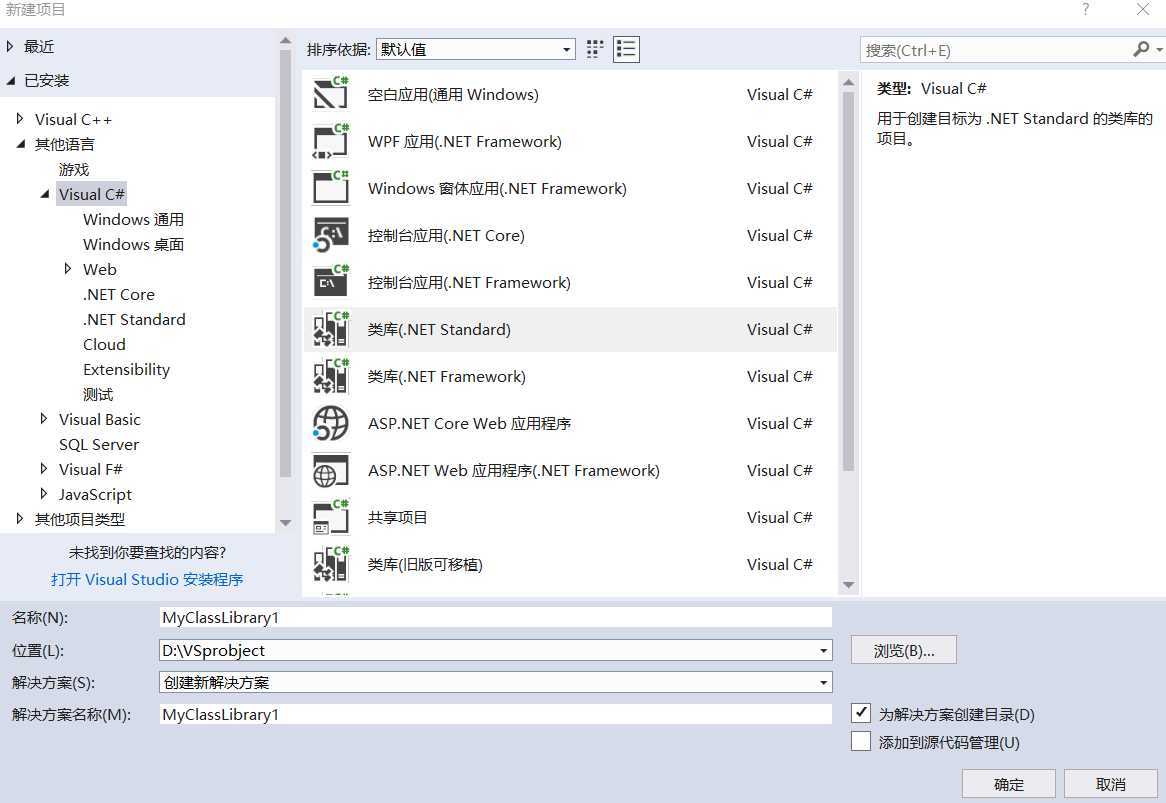Click the WPF 应用 template icon
Screen dimensions: 1166x803
[331, 141]
